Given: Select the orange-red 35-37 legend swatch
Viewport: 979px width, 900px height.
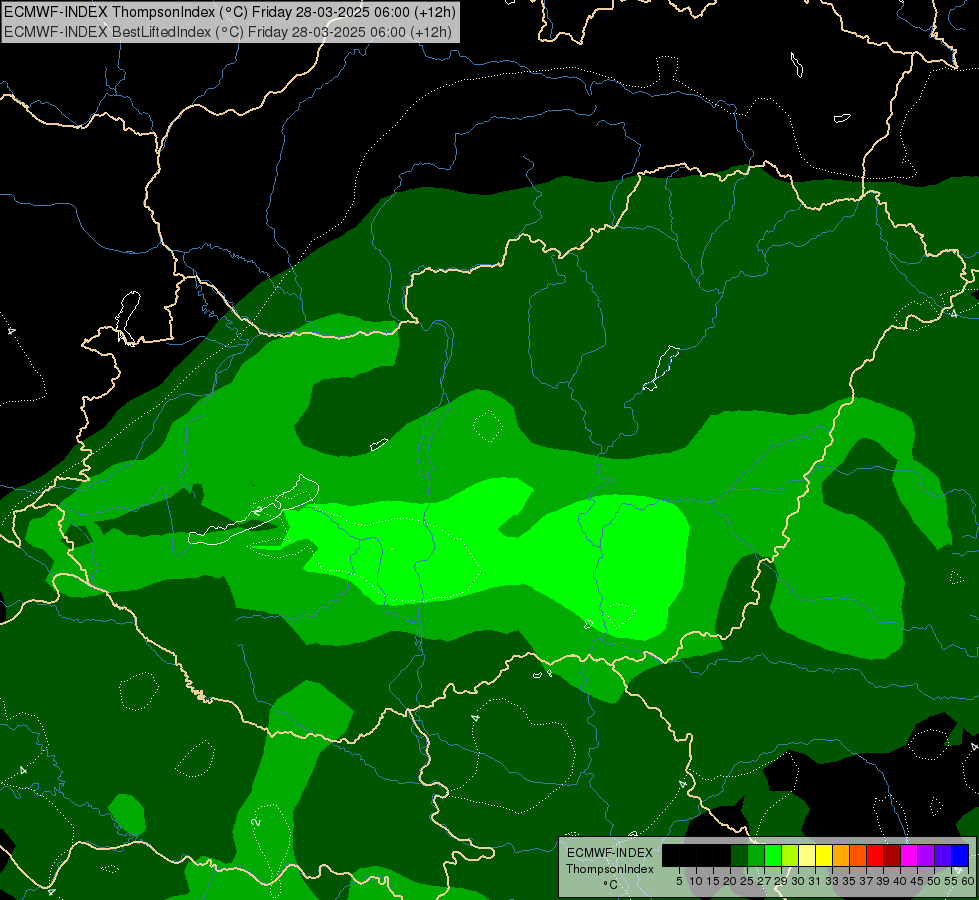Looking at the screenshot, I should pos(858,855).
